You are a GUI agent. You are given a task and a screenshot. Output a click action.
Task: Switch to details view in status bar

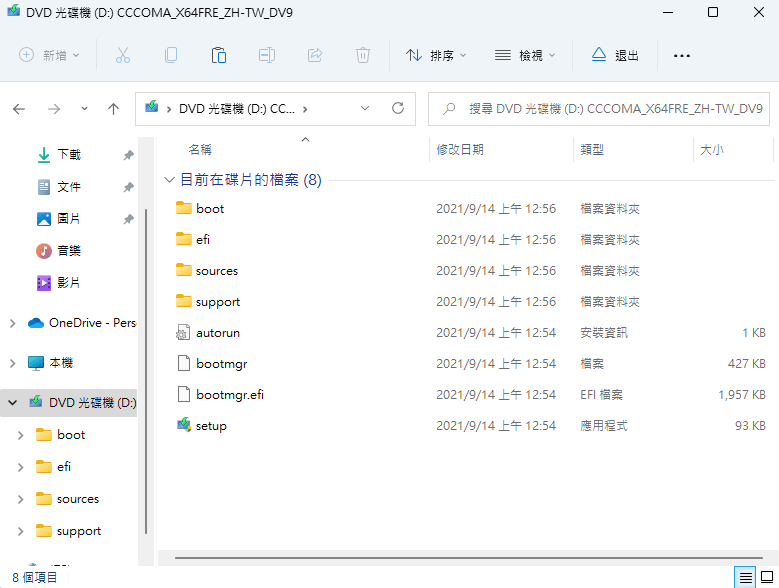[x=745, y=577]
